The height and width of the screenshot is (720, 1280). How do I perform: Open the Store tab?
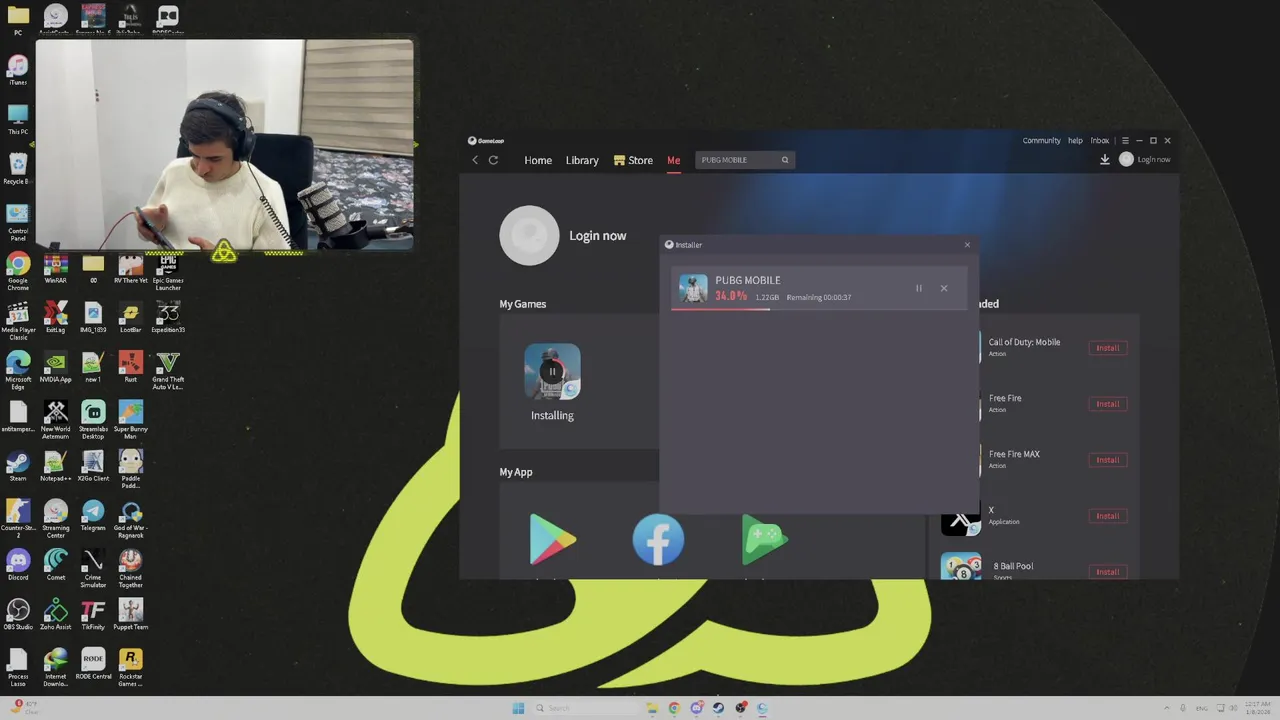point(634,160)
